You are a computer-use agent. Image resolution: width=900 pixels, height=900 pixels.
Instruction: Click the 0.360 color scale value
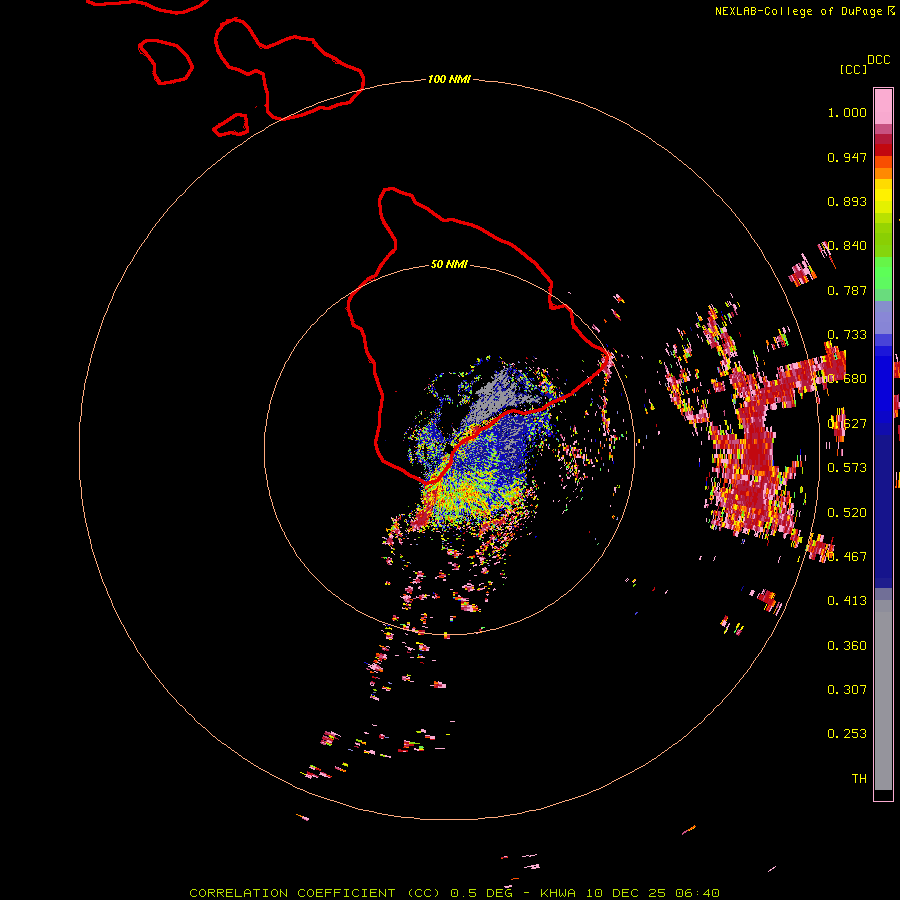[x=847, y=646]
